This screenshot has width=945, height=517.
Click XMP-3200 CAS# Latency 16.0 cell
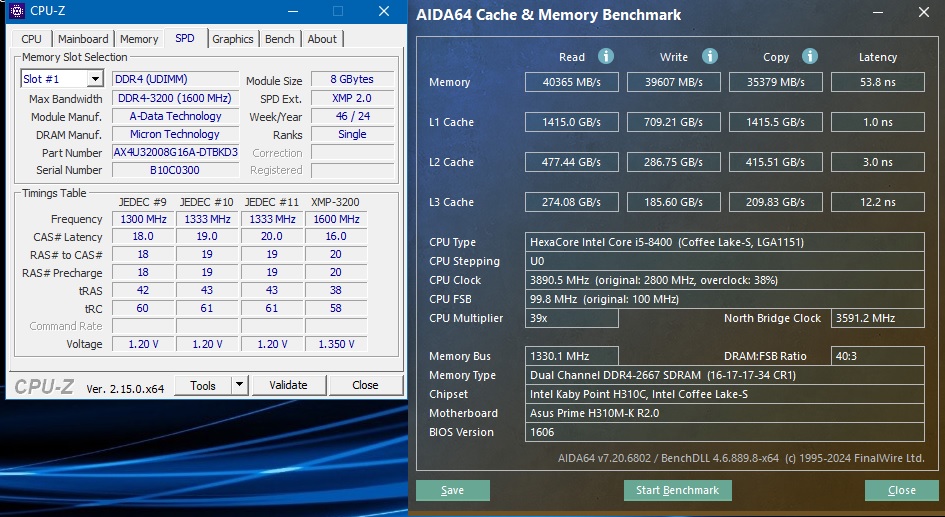pyautogui.click(x=336, y=236)
